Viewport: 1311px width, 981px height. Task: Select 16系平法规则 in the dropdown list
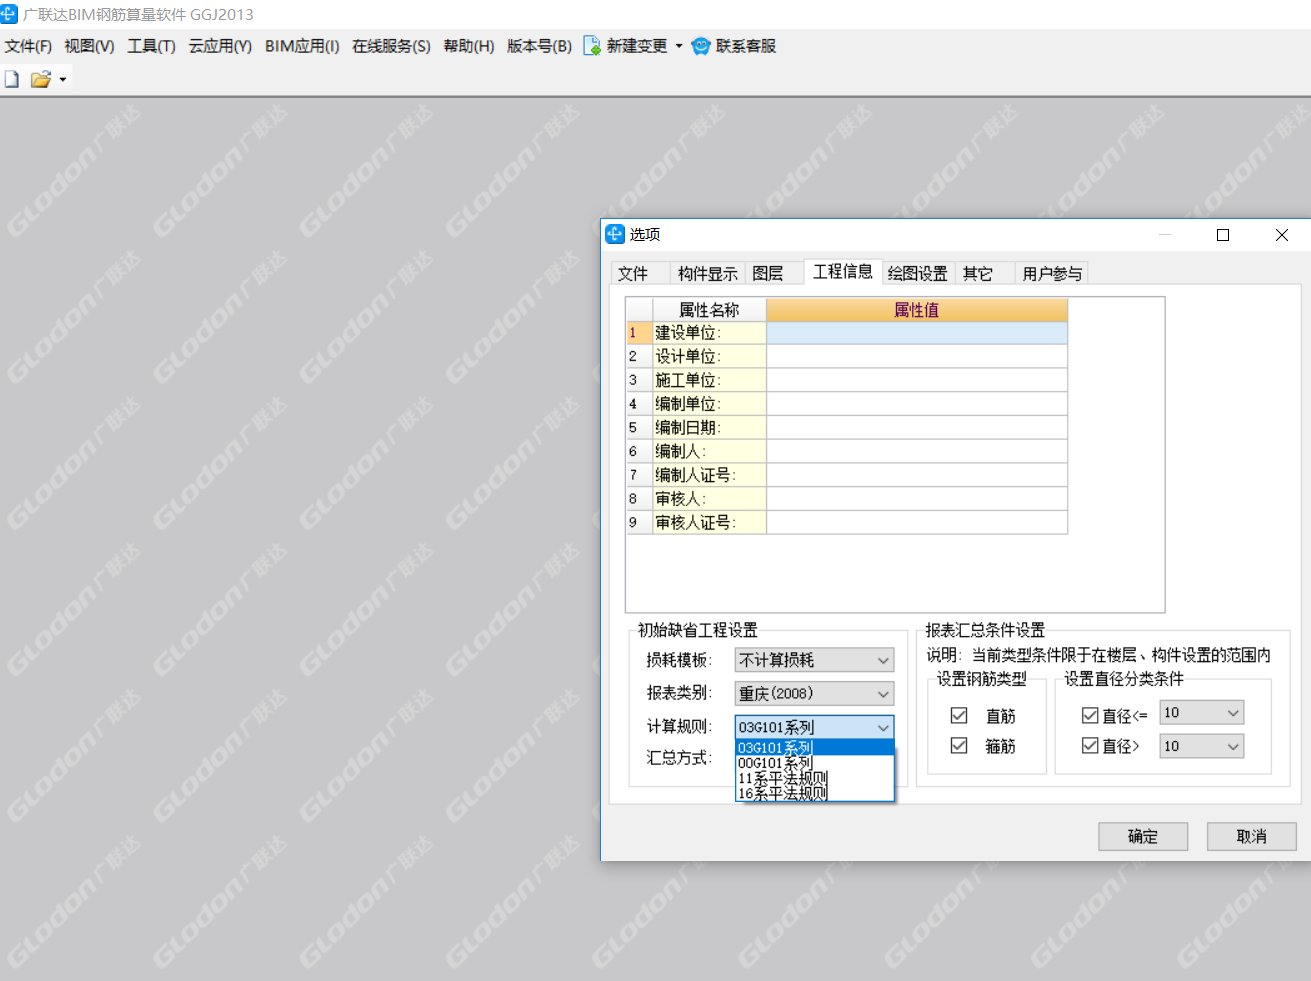click(x=814, y=794)
